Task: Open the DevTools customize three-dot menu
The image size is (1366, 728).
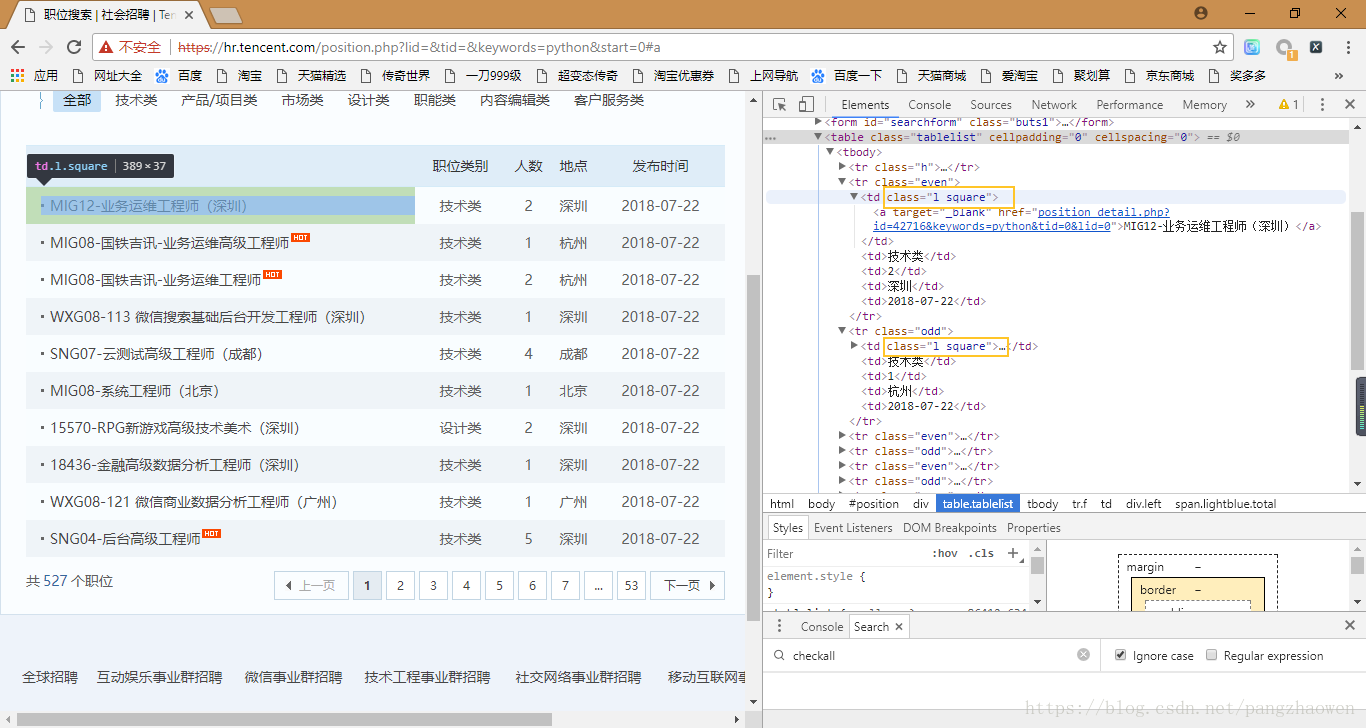Action: click(1322, 104)
